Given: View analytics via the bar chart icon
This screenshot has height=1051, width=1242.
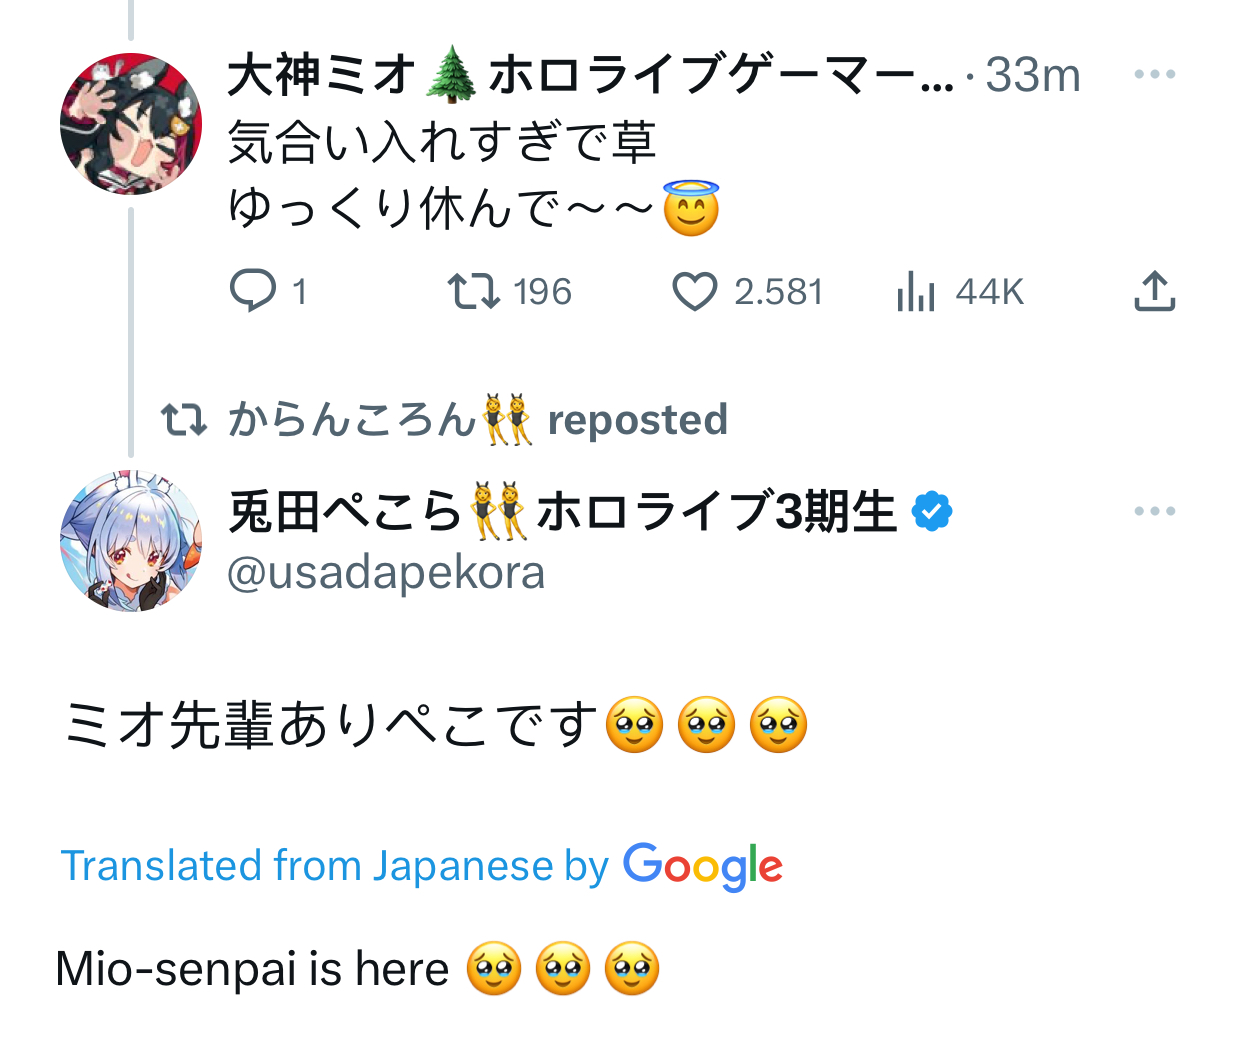Looking at the screenshot, I should (916, 292).
